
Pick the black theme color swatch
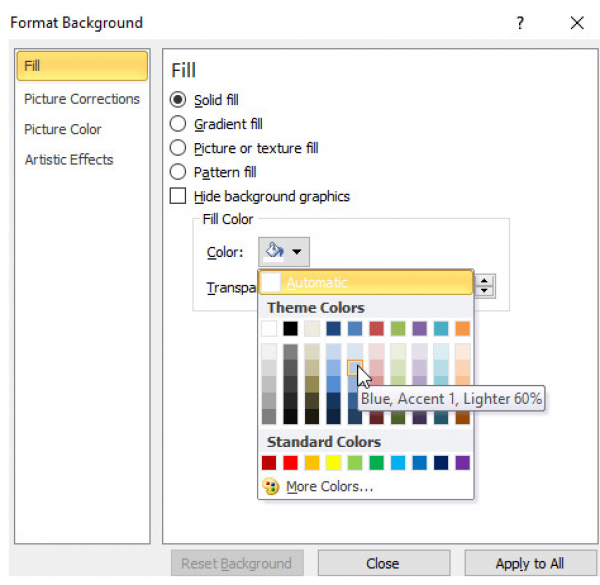click(290, 328)
